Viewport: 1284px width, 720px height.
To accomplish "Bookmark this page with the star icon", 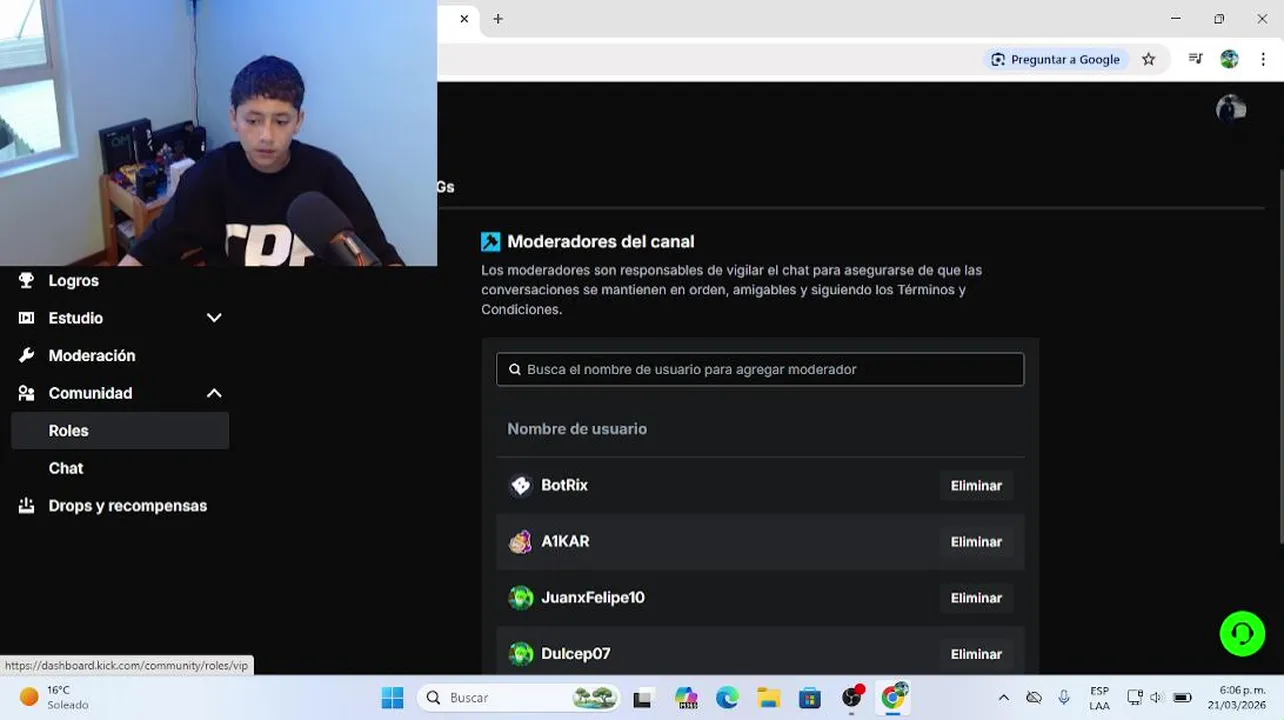I will click(1149, 60).
